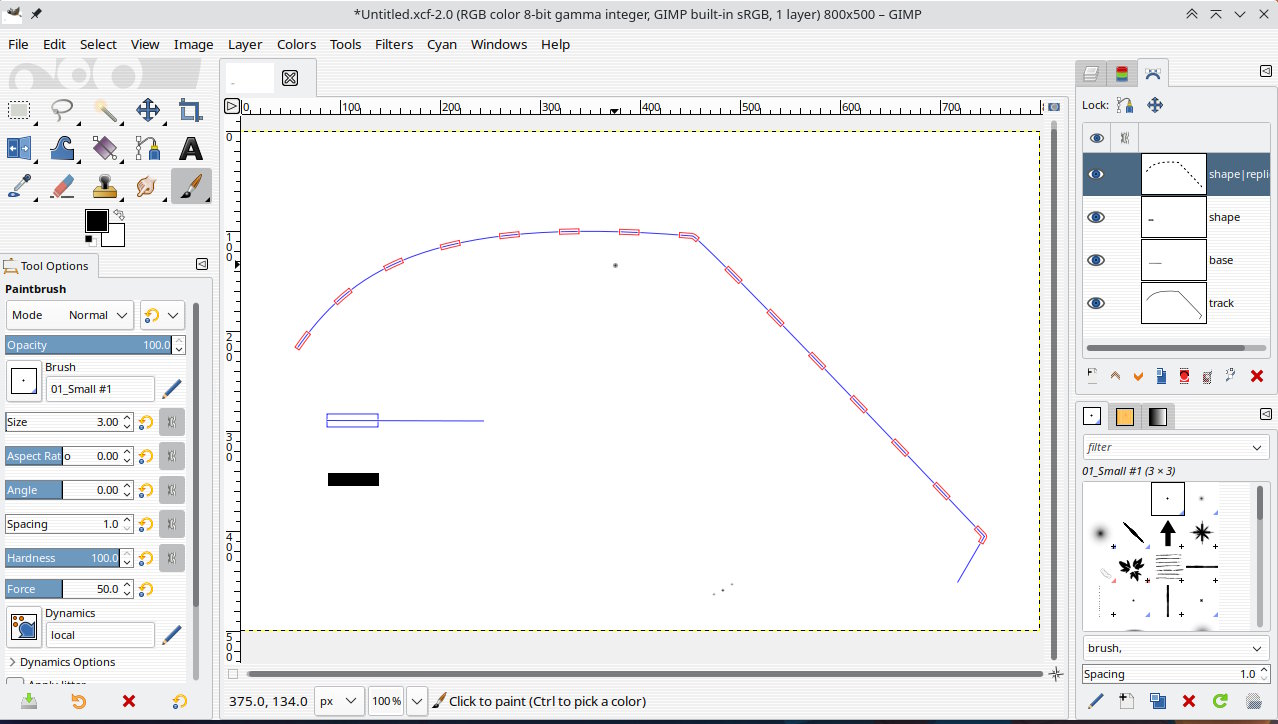1278x724 pixels.
Task: Save tool preset from Tool Options
Action: pos(29,702)
